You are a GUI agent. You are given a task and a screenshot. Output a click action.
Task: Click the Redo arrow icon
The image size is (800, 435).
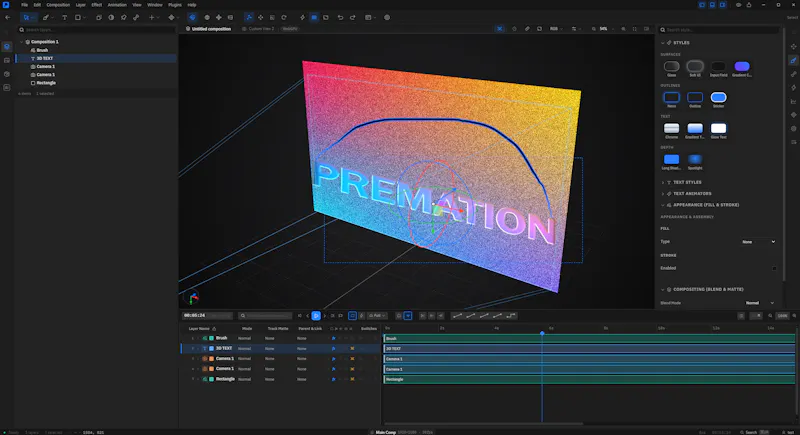pos(353,17)
